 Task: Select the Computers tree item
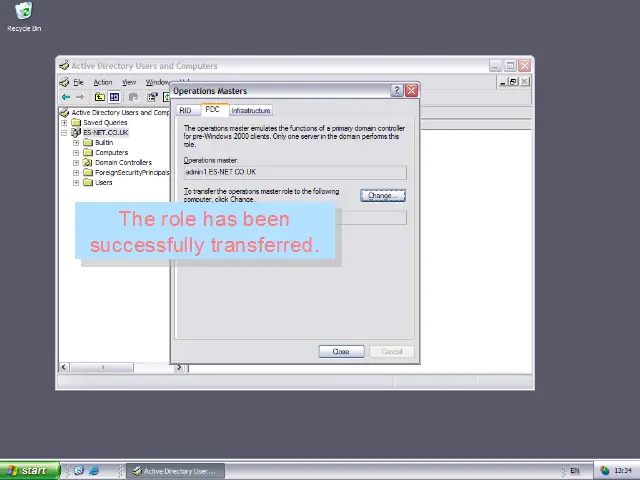[x=111, y=153]
